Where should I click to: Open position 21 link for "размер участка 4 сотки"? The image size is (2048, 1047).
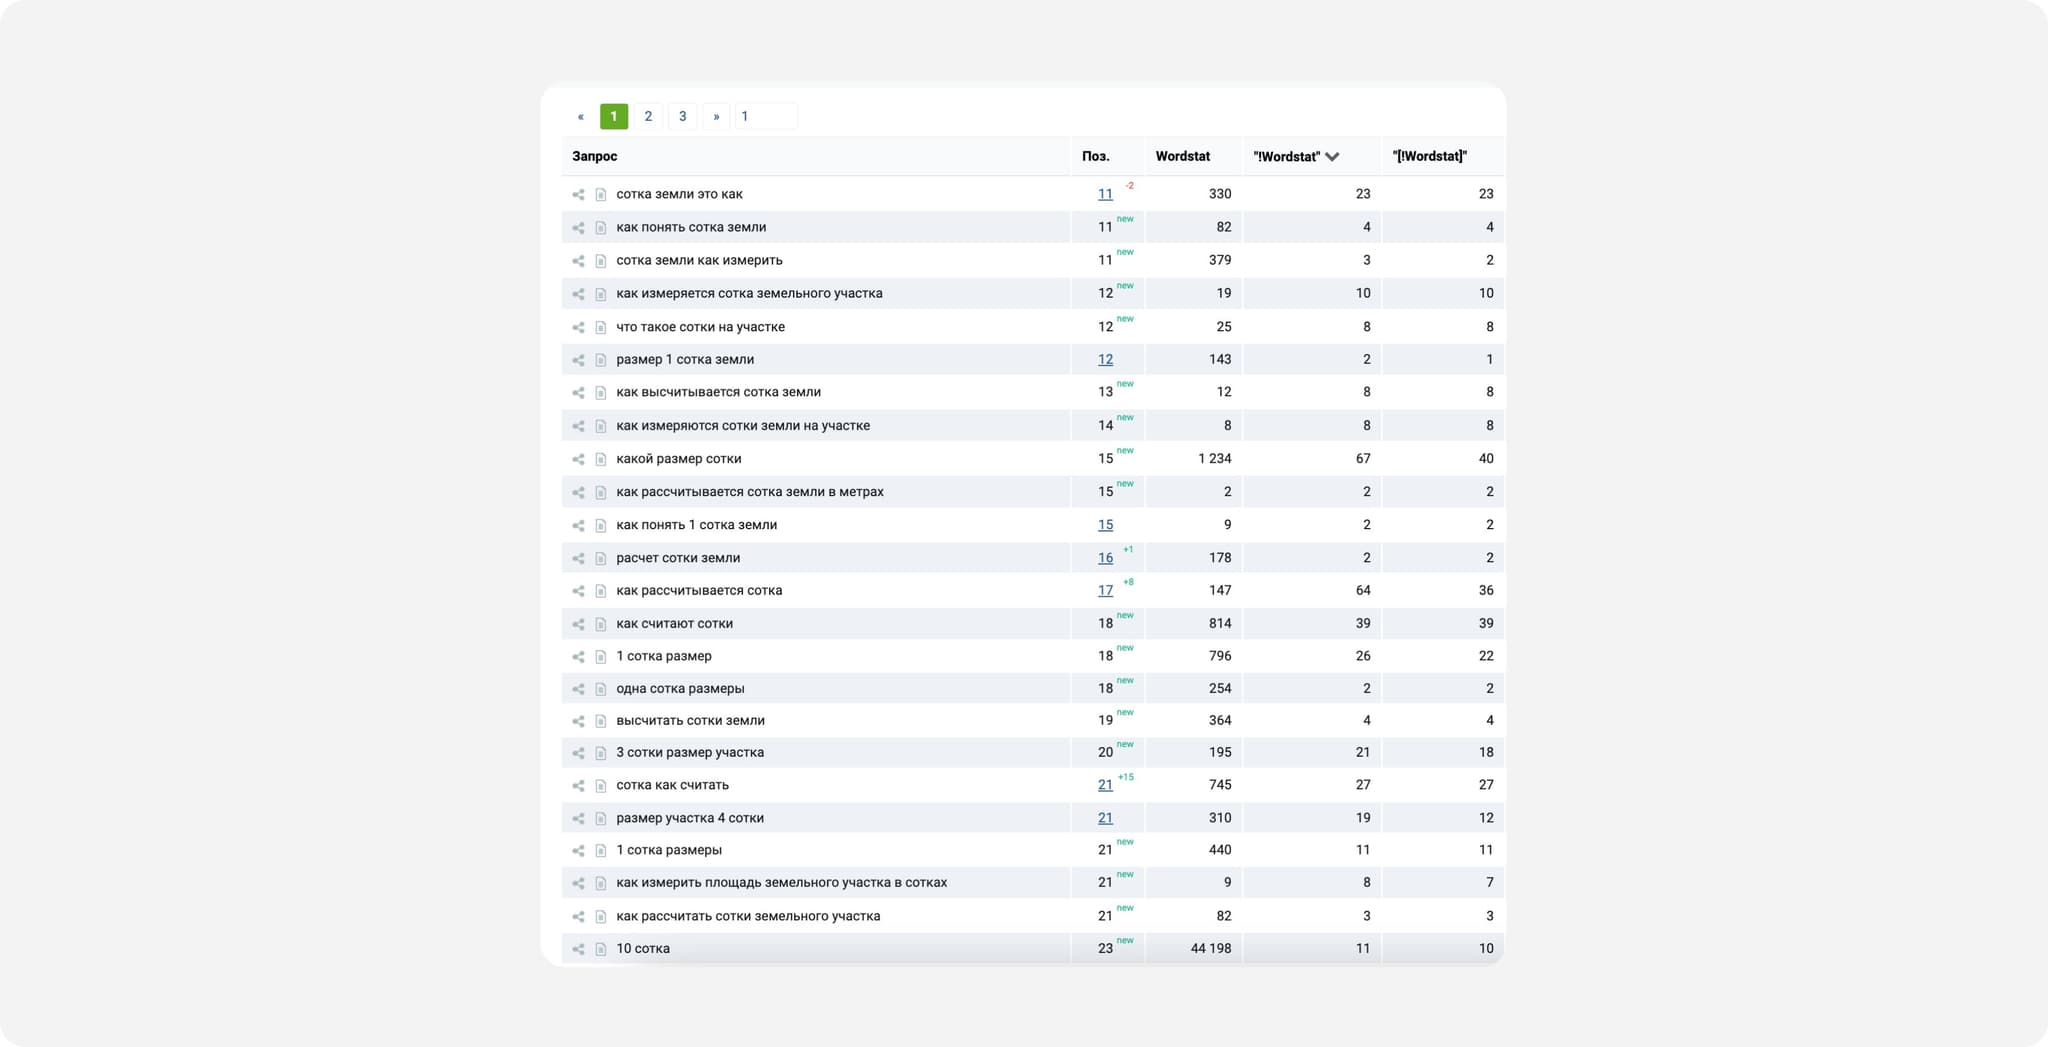[x=1105, y=818]
